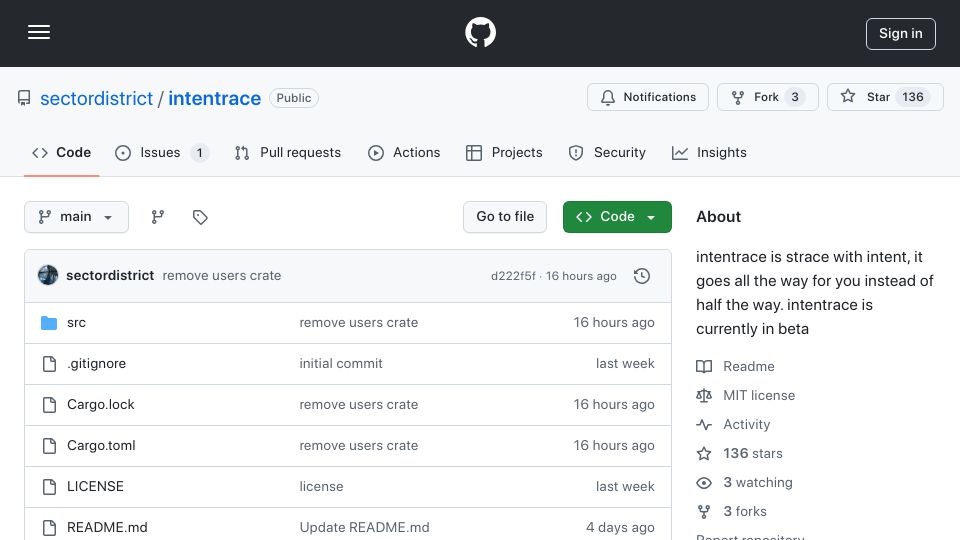Click the Star count badge showing 136

[x=913, y=97]
